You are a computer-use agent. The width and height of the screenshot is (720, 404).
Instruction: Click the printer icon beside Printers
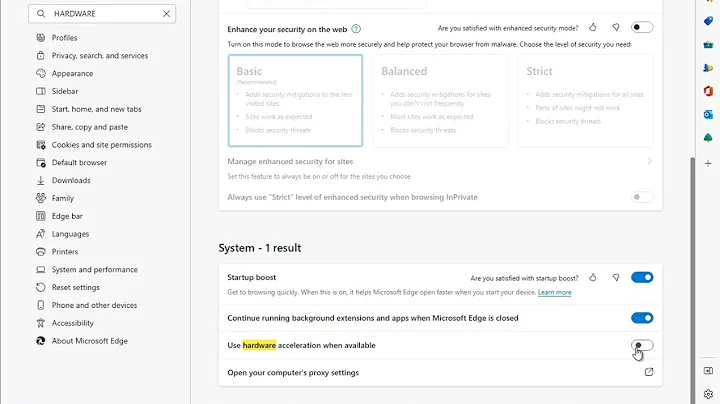(x=41, y=252)
